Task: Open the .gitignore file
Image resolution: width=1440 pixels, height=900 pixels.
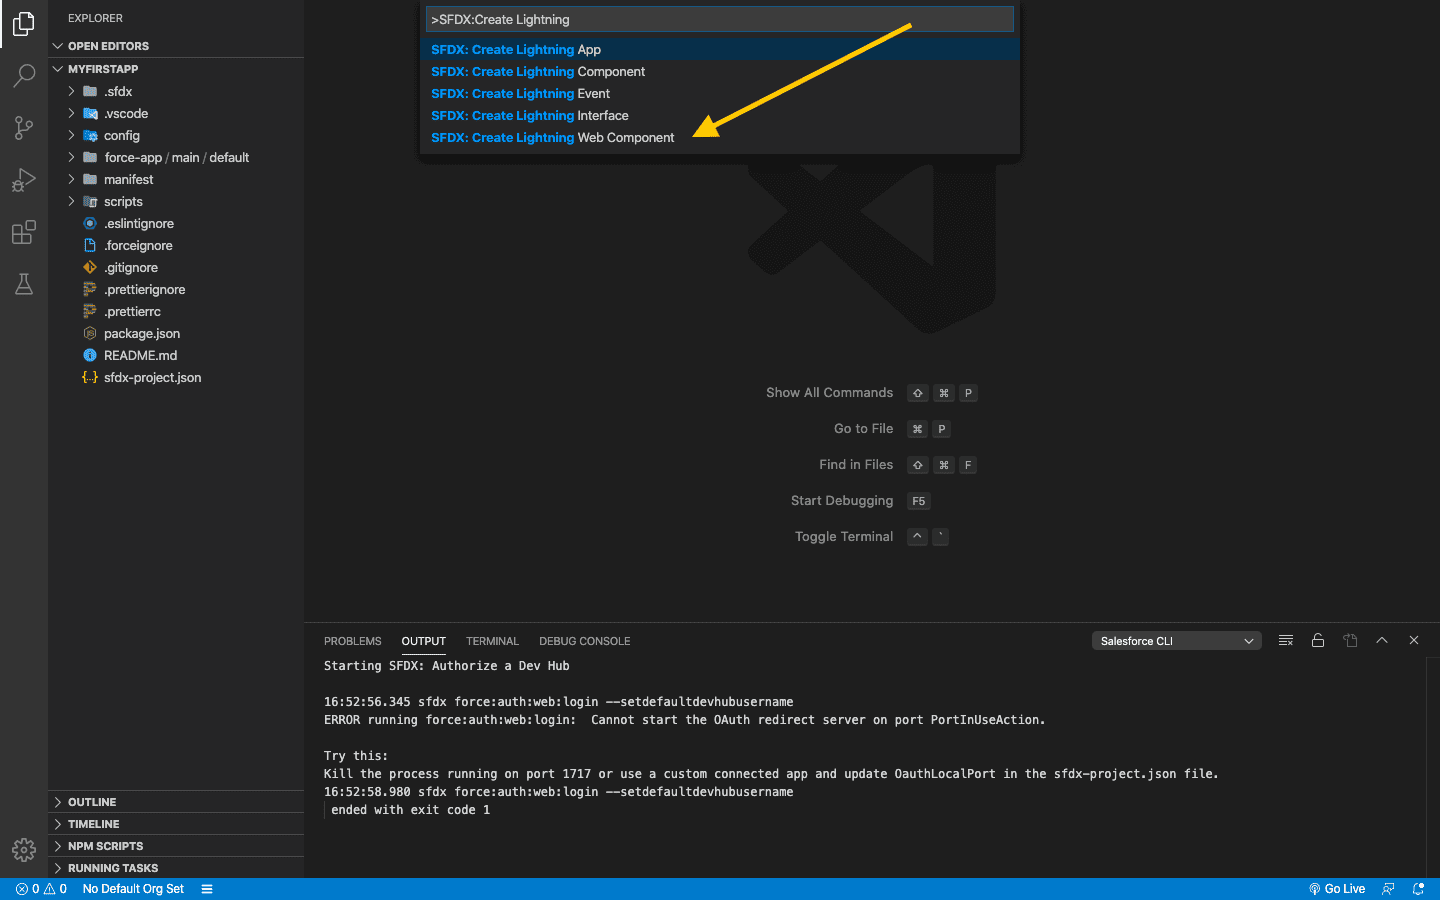Action: (176, 267)
